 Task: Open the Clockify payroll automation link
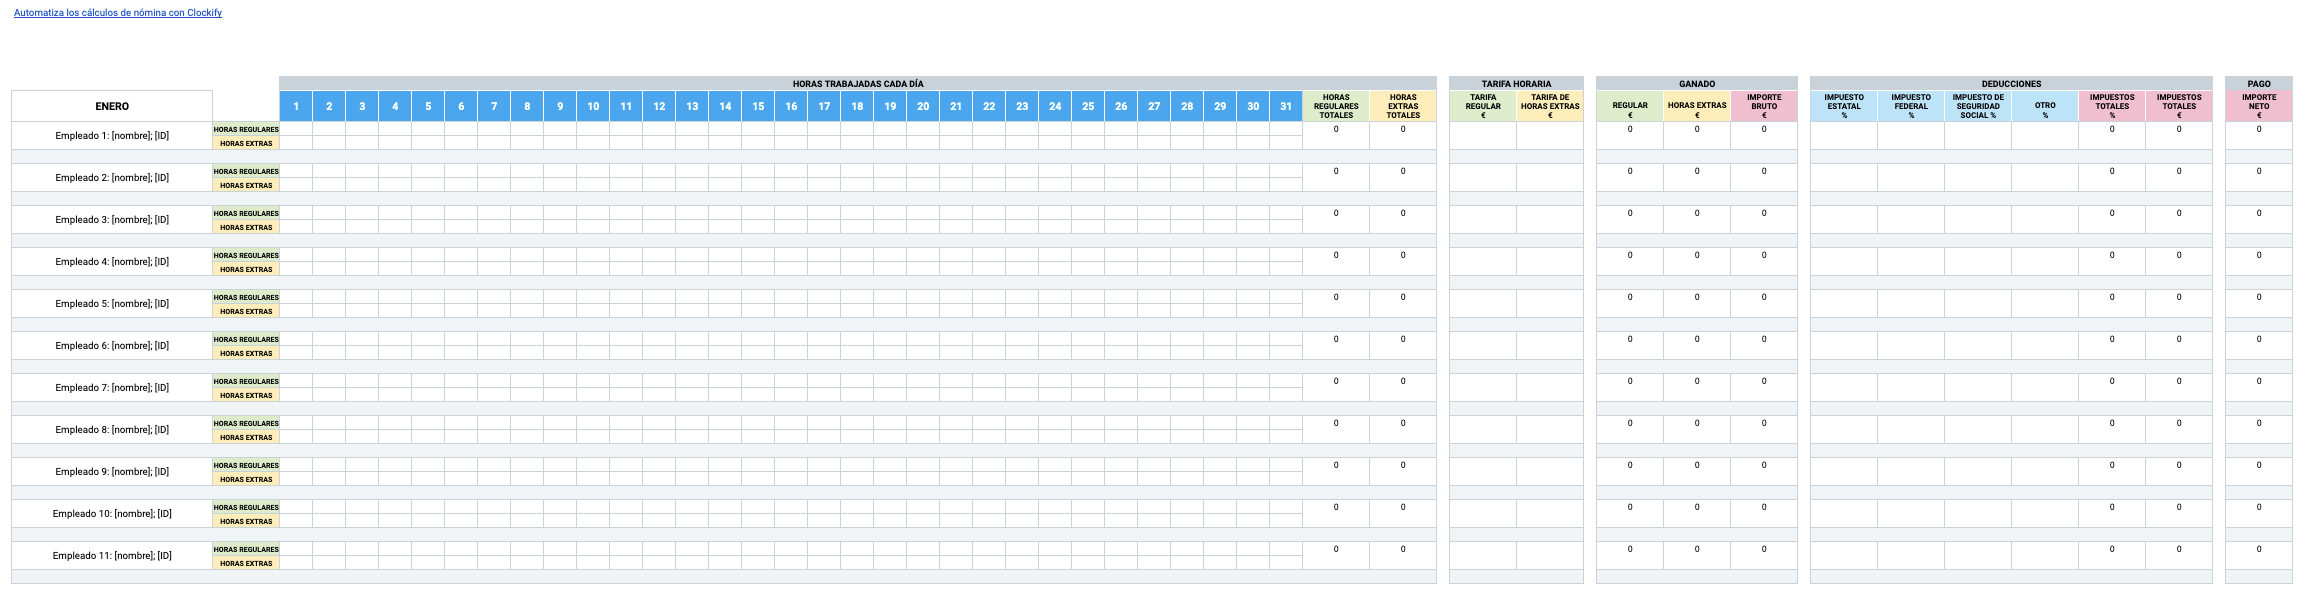click(118, 13)
